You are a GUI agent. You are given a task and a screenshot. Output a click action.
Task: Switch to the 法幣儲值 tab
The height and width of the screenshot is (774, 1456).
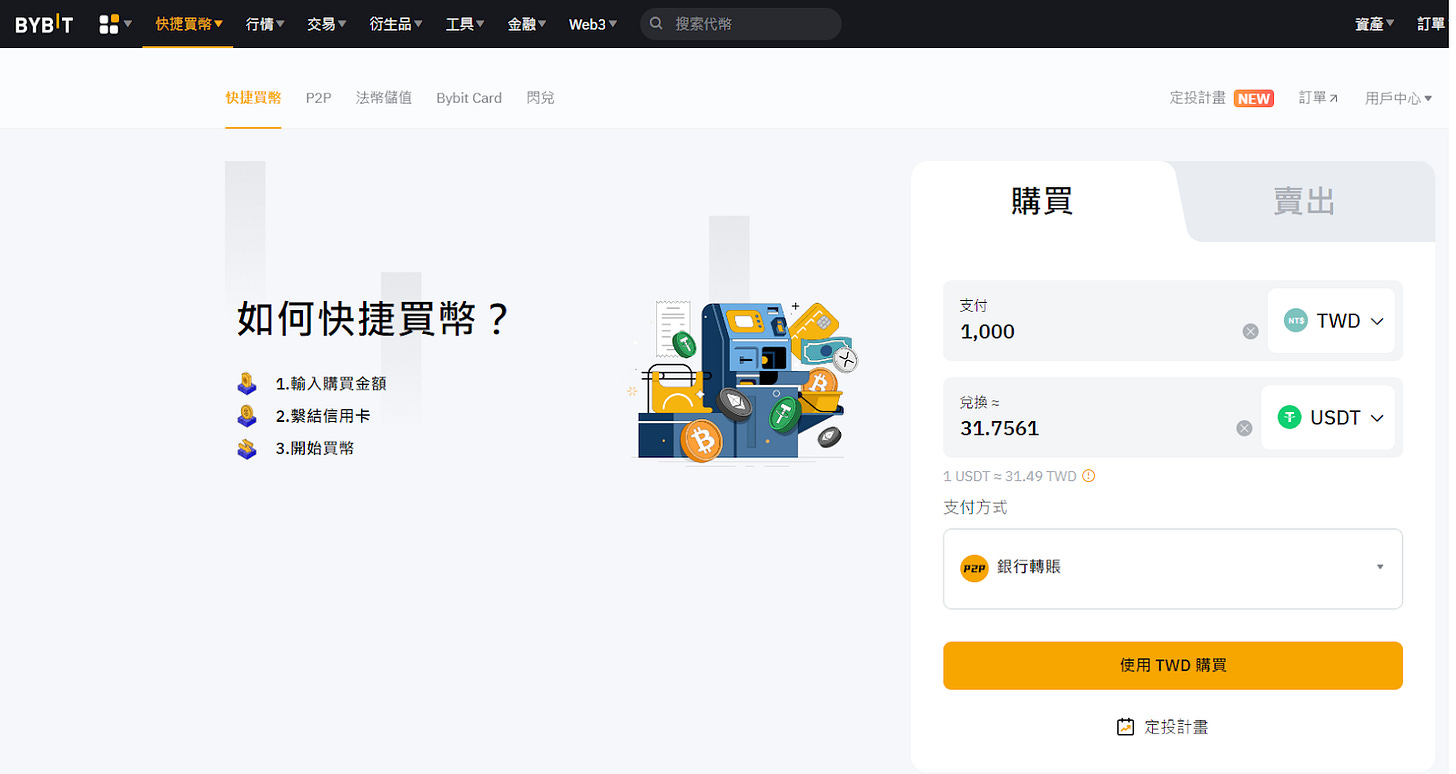[x=384, y=98]
